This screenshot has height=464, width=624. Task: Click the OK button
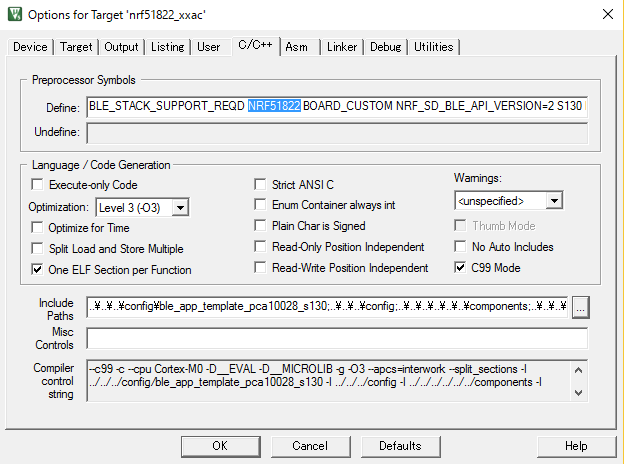coord(221,446)
